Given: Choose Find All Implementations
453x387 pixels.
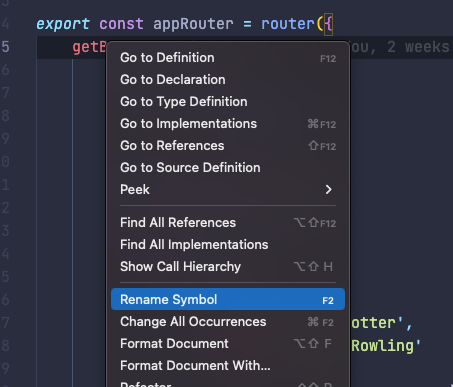Looking at the screenshot, I should [228, 245].
